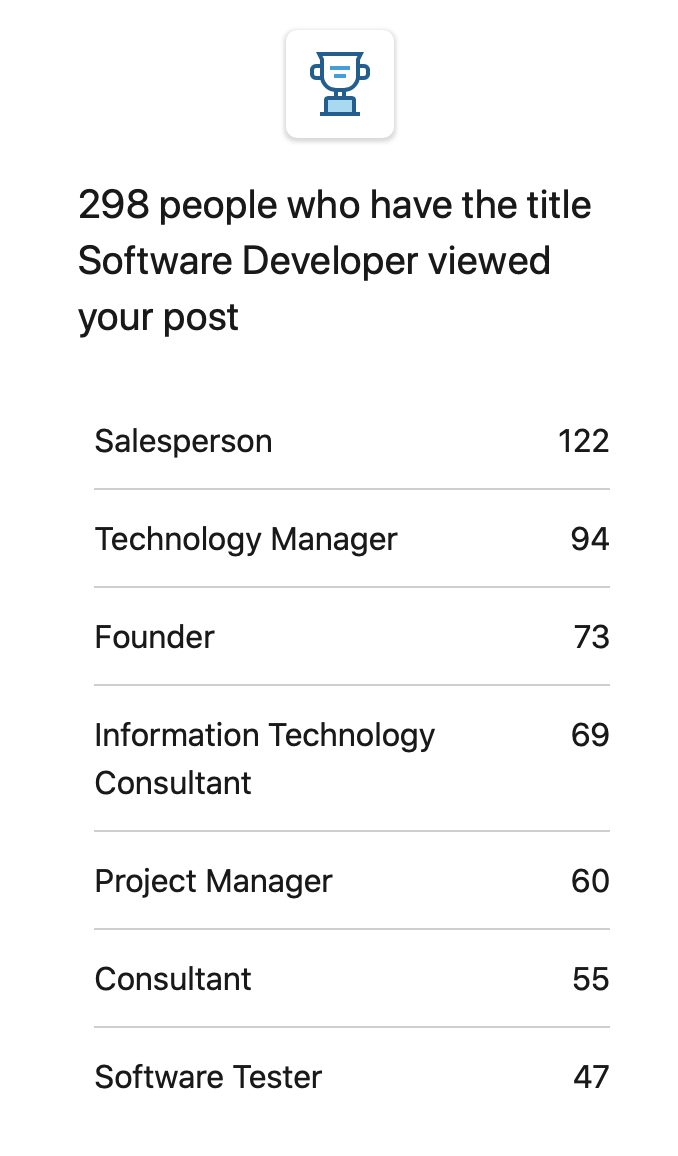
Task: Click the Software Tester count 47
Action: [591, 1077]
